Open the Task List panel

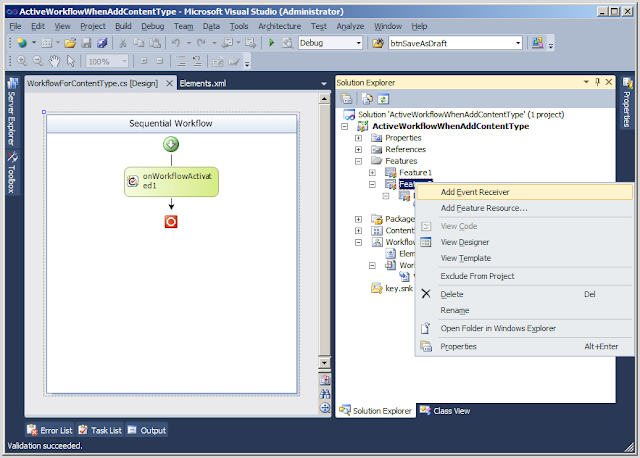pos(100,430)
